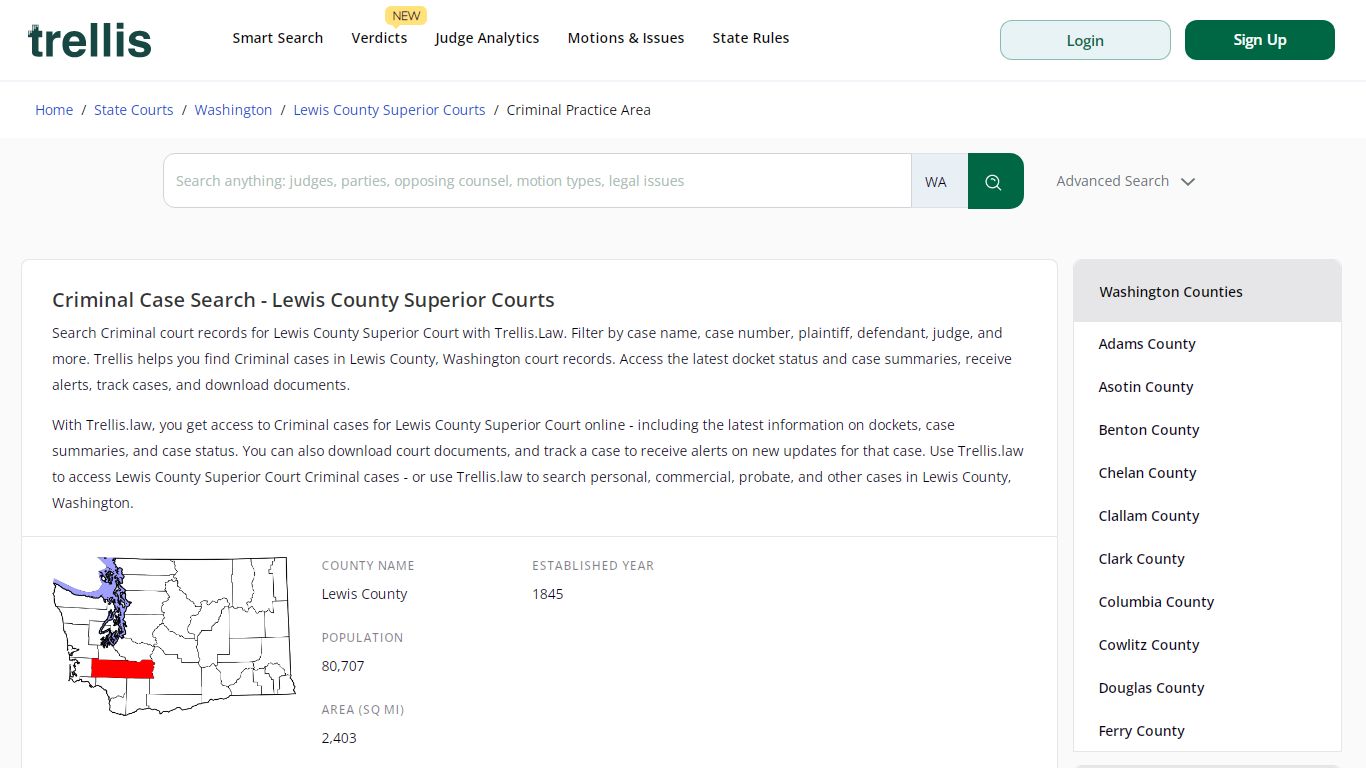This screenshot has height=768, width=1366.
Task: Open the WA state selector
Action: click(939, 181)
